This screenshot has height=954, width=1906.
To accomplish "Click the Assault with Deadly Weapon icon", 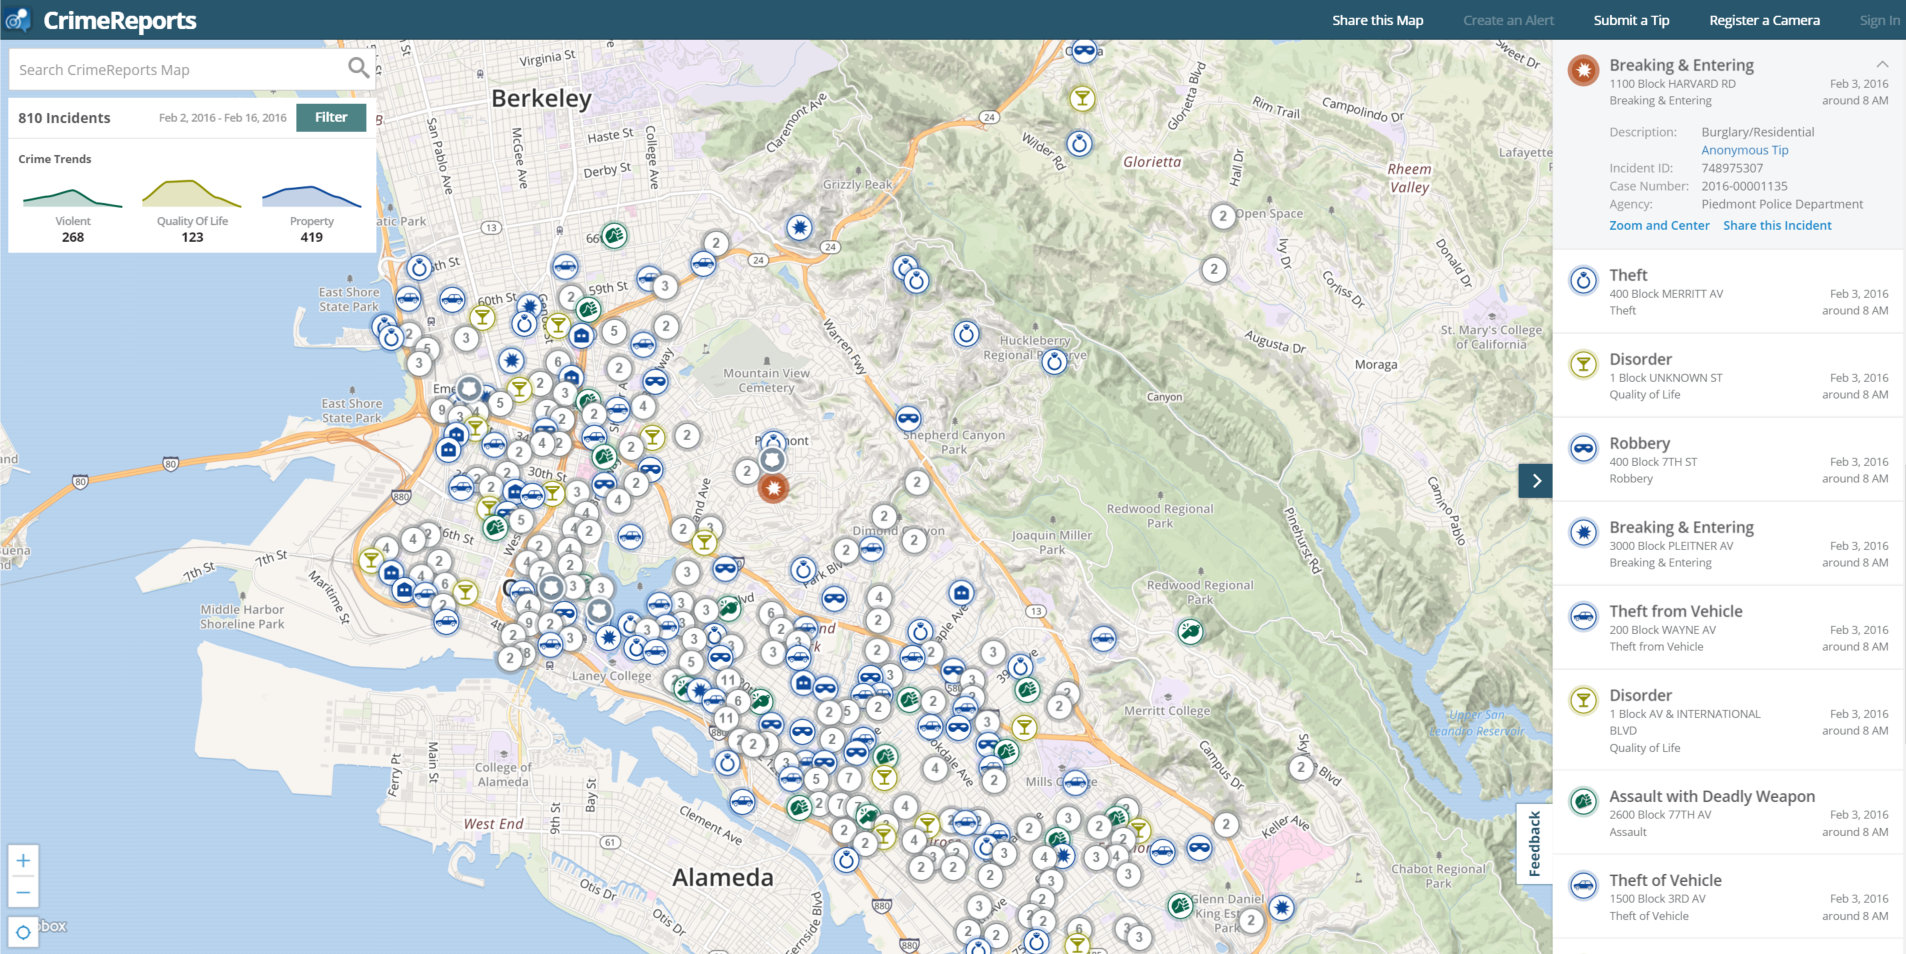I will (1583, 802).
